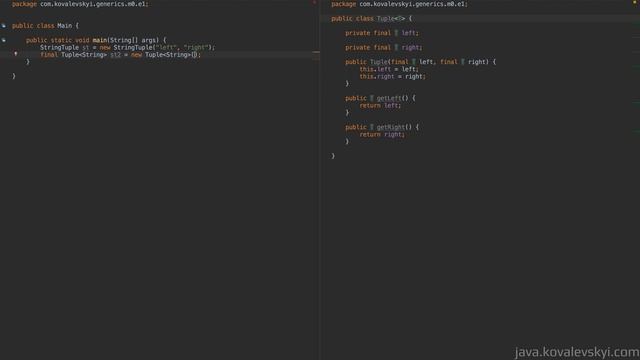Click the run gutter icon beside main method
The height and width of the screenshot is (360, 640).
coord(4,40)
